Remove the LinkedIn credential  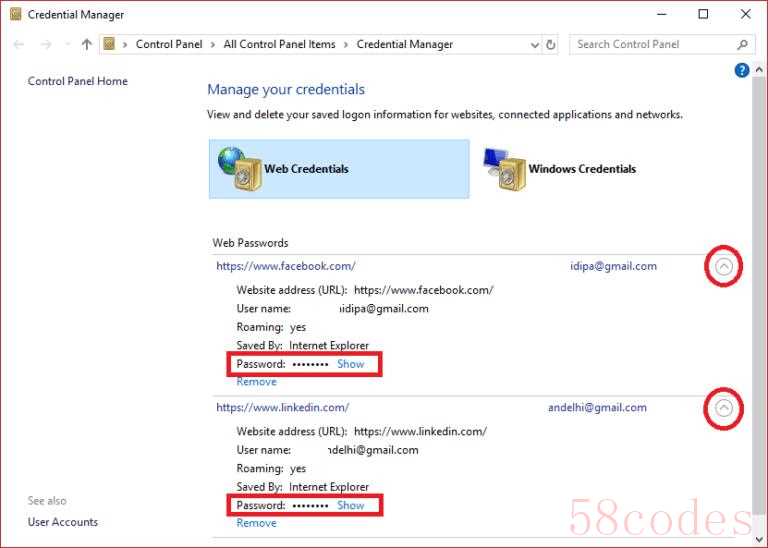257,524
